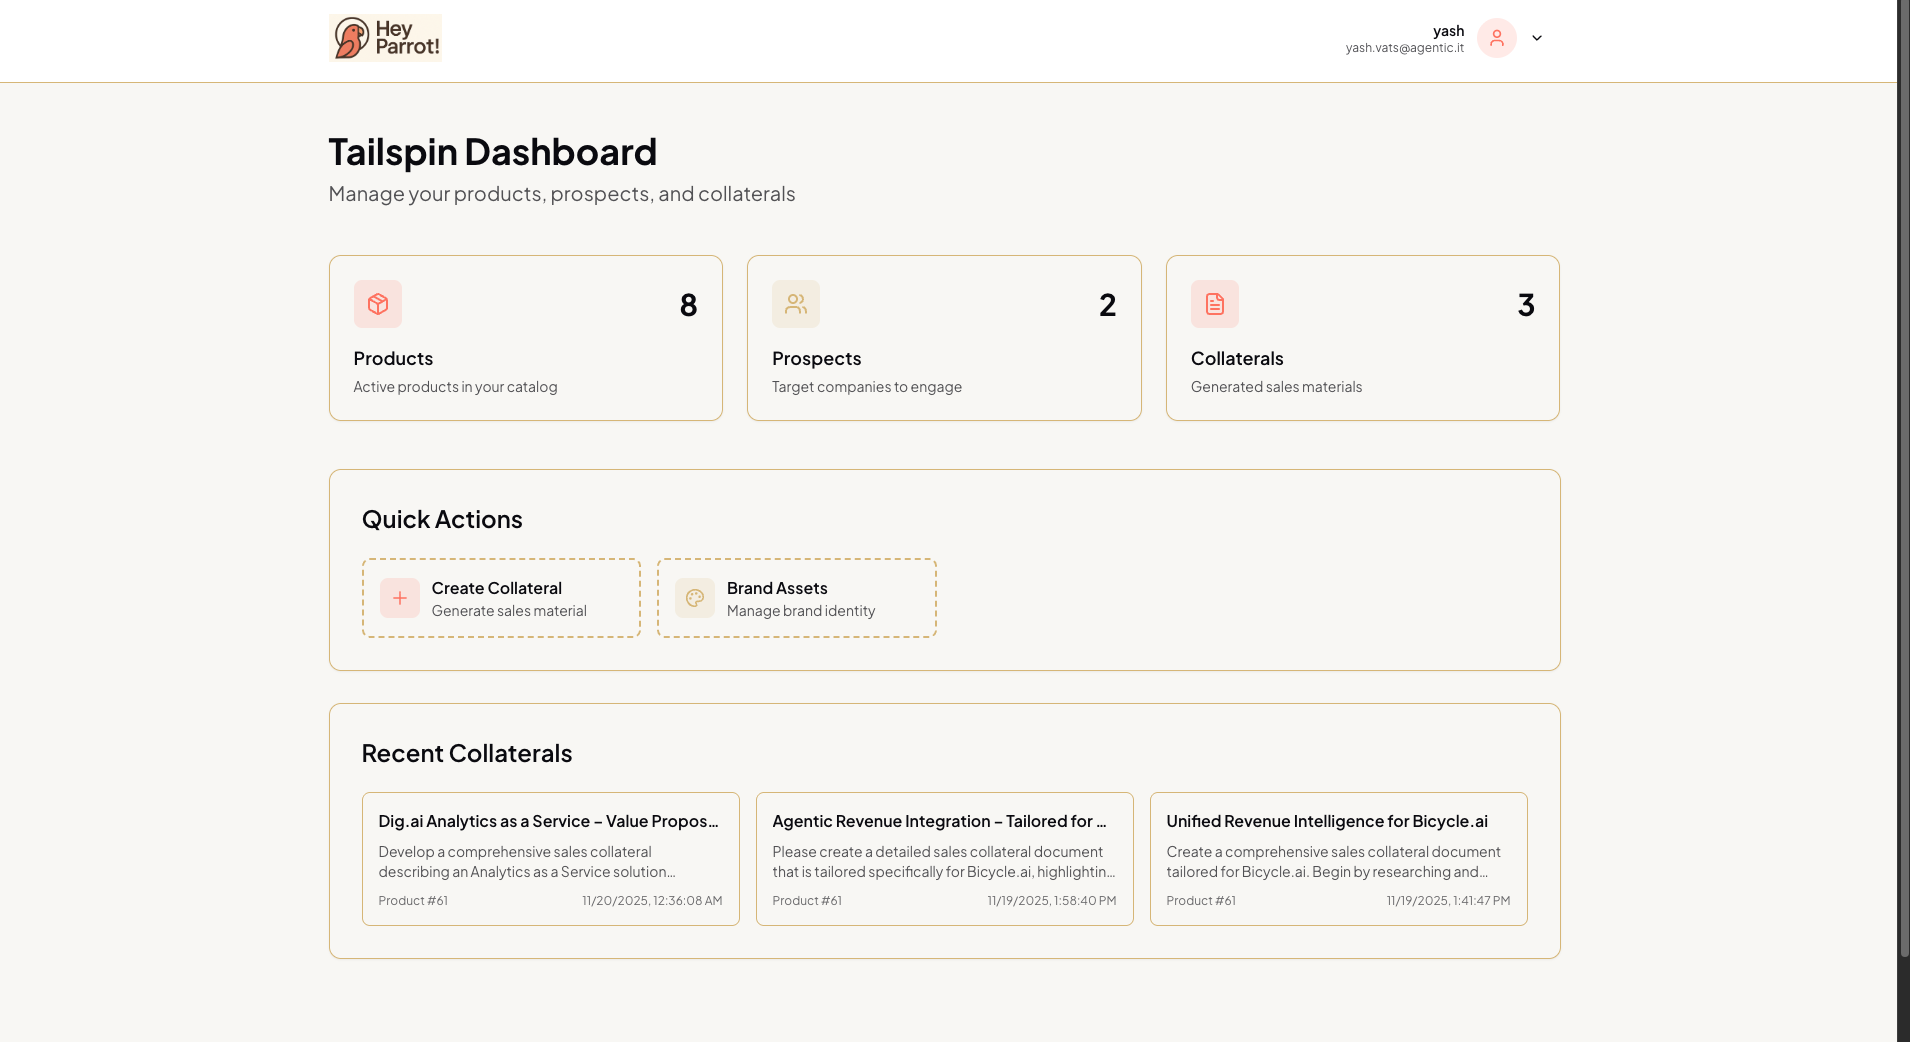1910x1042 pixels.
Task: Open the Collaterals card title
Action: point(1237,358)
